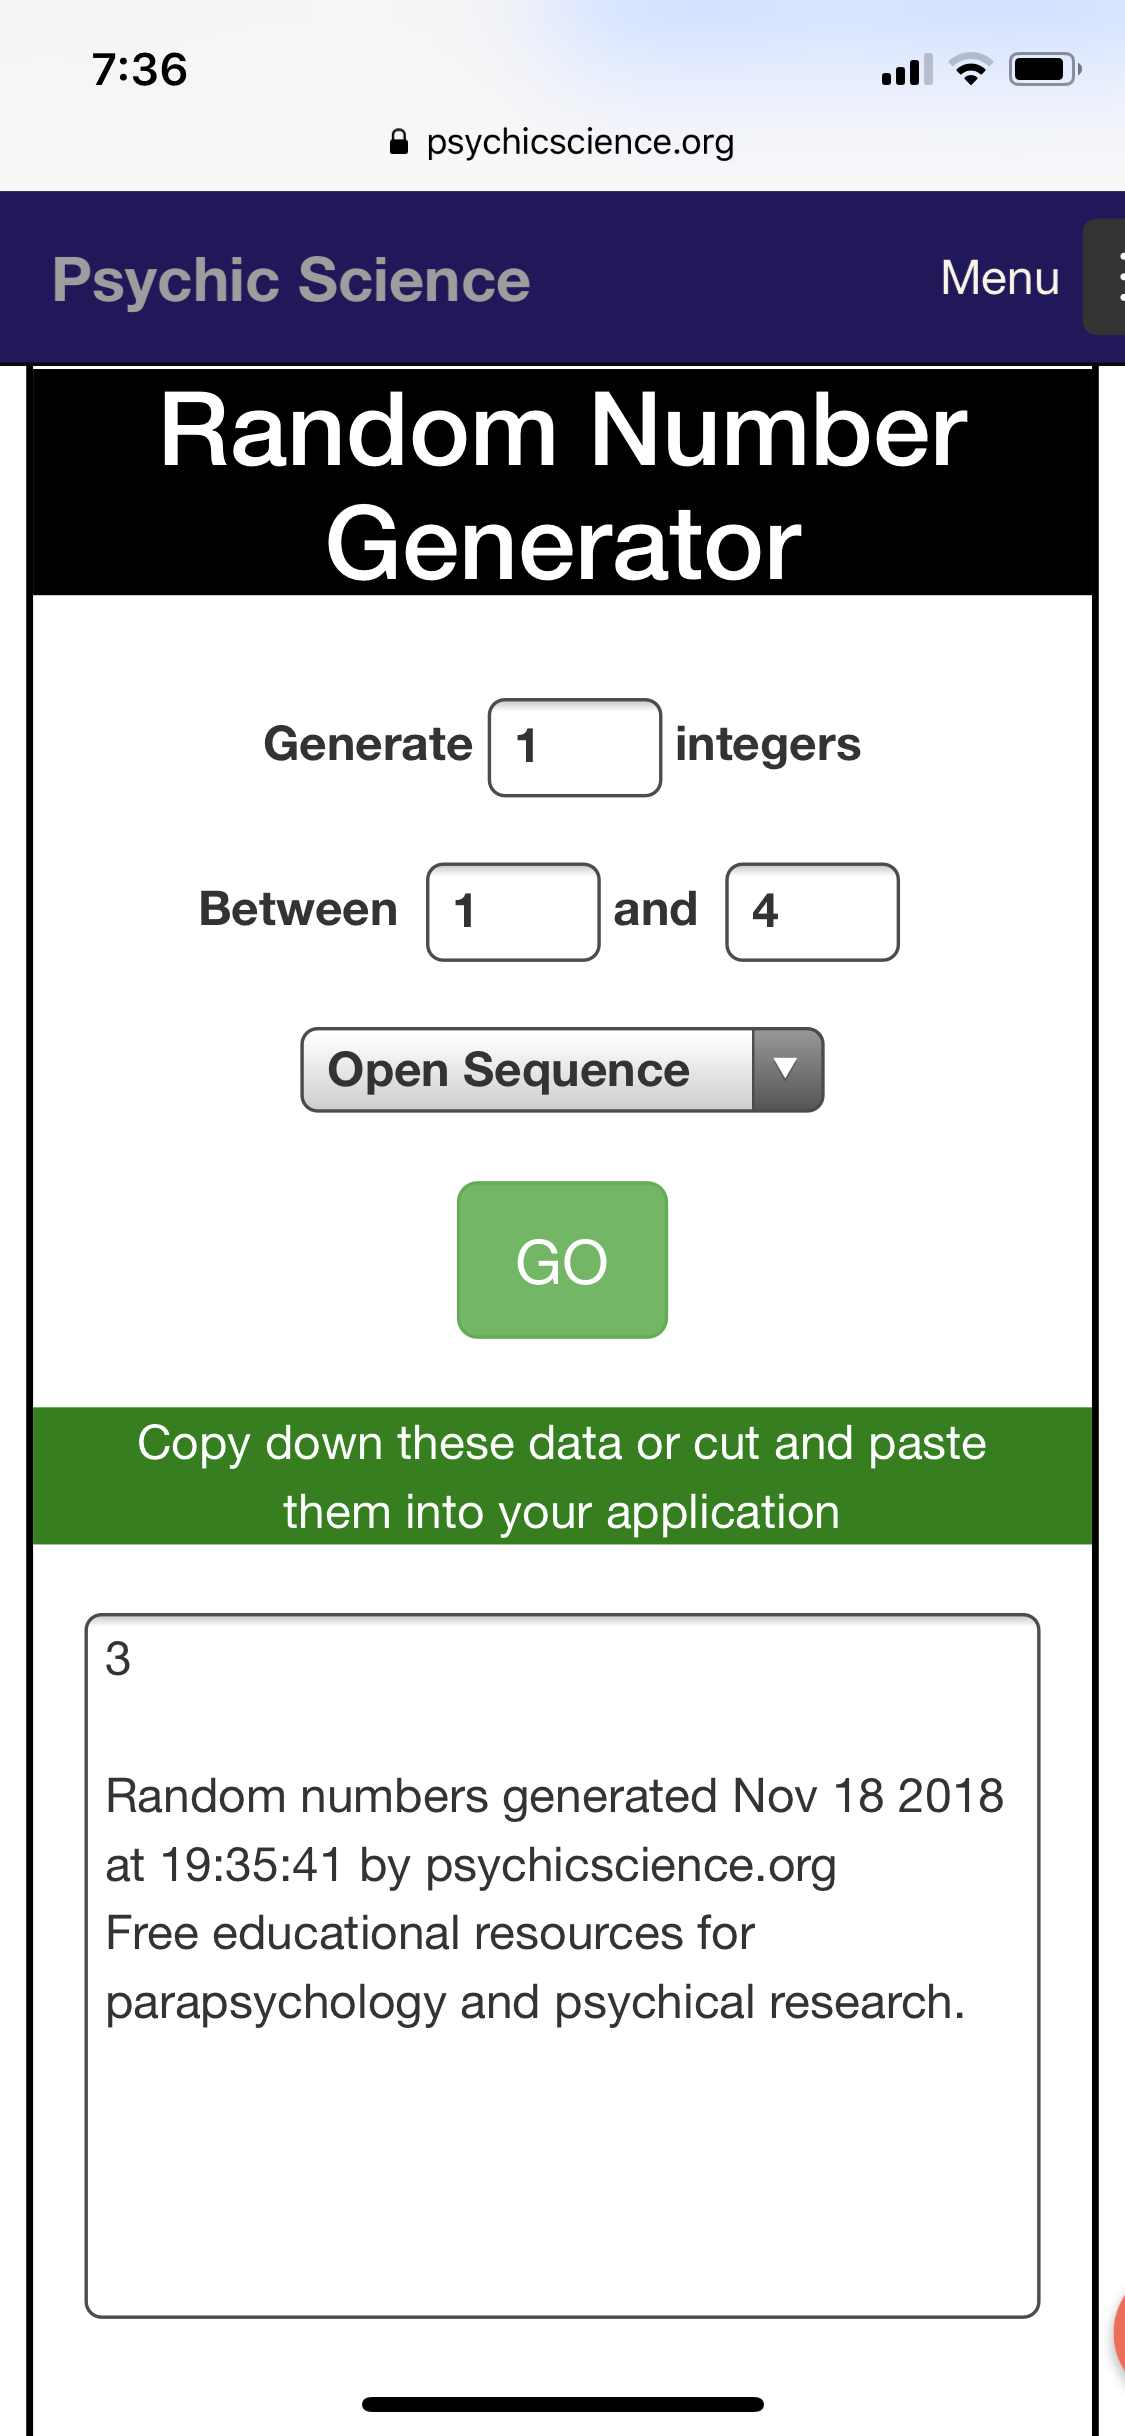Tap the green Copy down these data banner
This screenshot has height=2436, width=1125.
(562, 1476)
